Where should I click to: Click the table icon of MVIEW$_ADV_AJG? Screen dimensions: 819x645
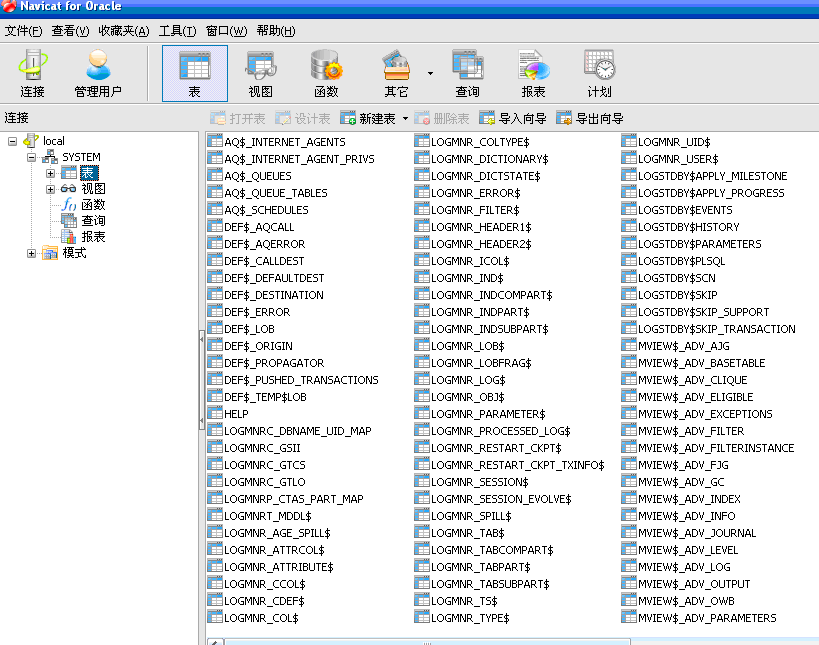click(x=629, y=346)
